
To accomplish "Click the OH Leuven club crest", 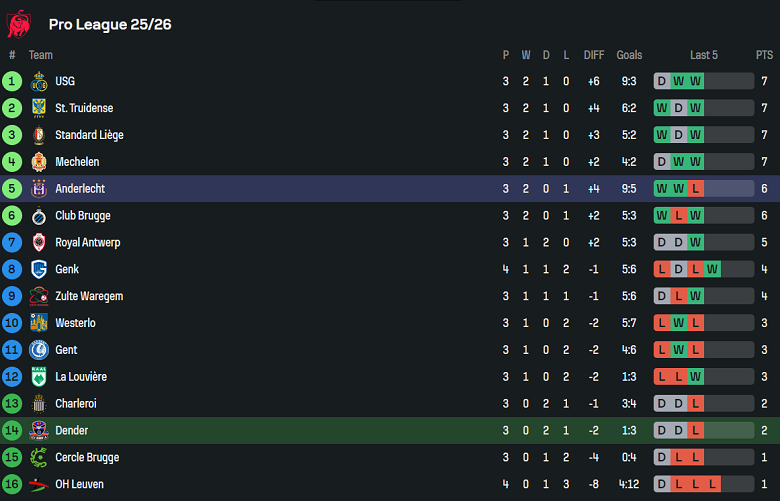I will 39,485.
